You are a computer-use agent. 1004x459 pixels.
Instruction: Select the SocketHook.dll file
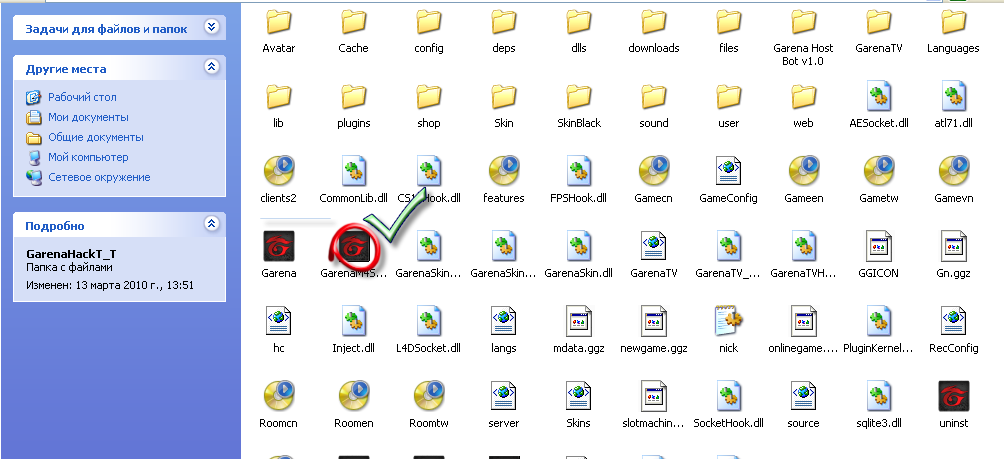[729, 396]
